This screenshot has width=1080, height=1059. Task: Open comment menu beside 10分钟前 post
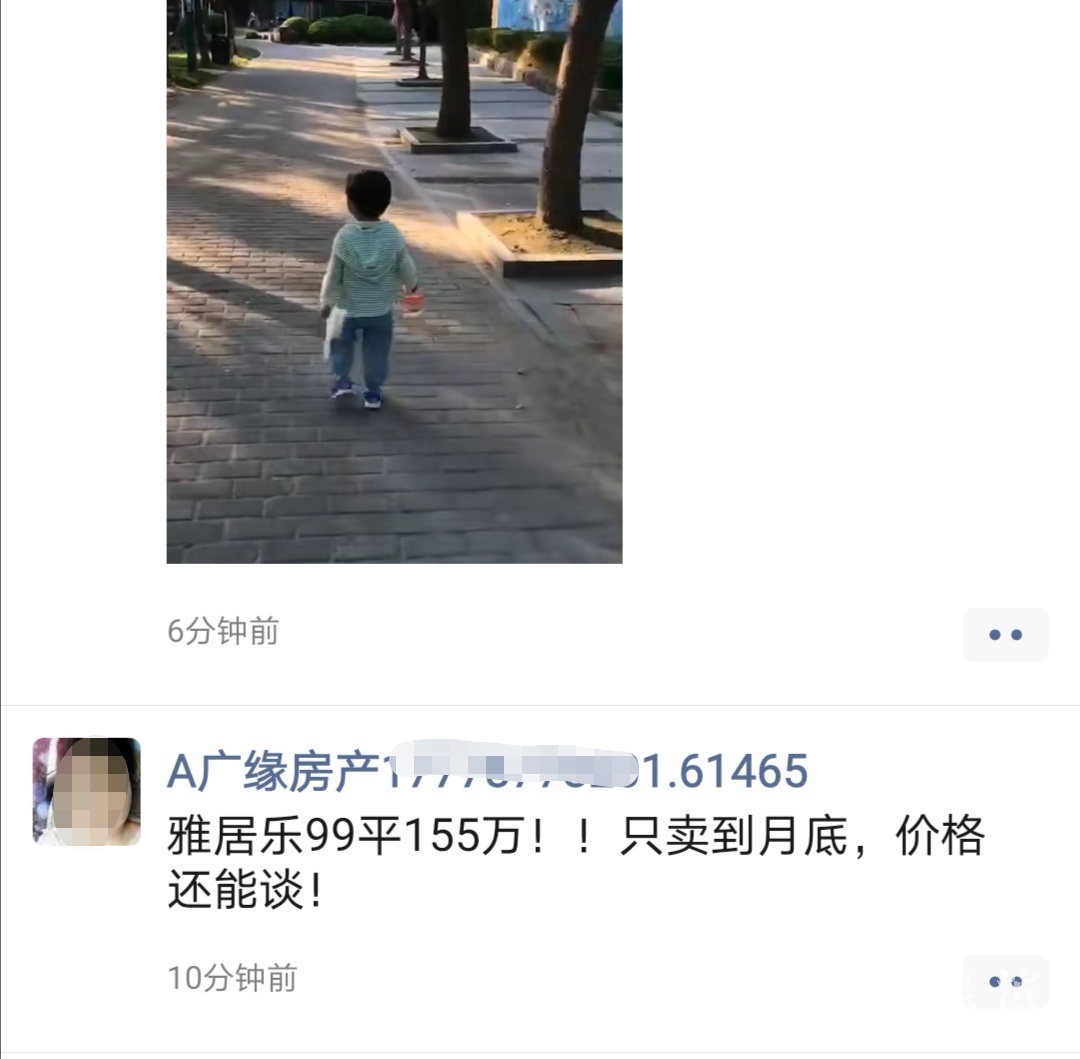1005,981
